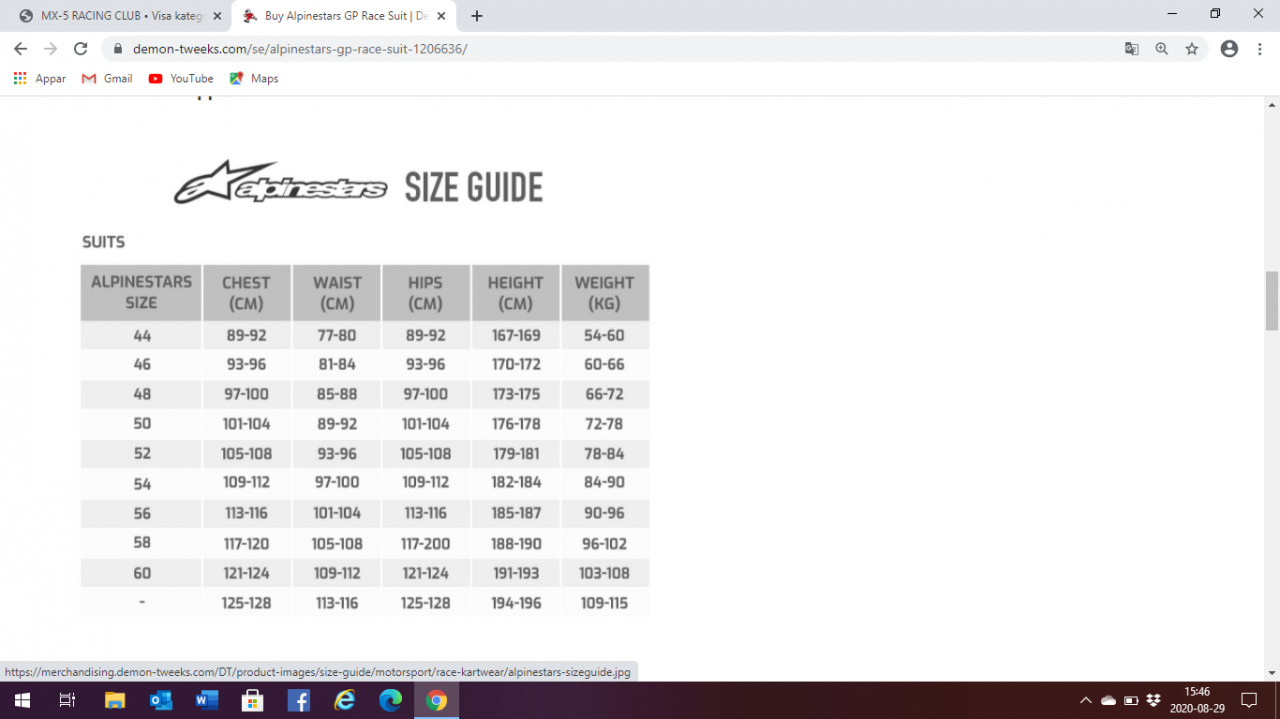
Task: Click the WAIST (CM) column header
Action: click(337, 292)
